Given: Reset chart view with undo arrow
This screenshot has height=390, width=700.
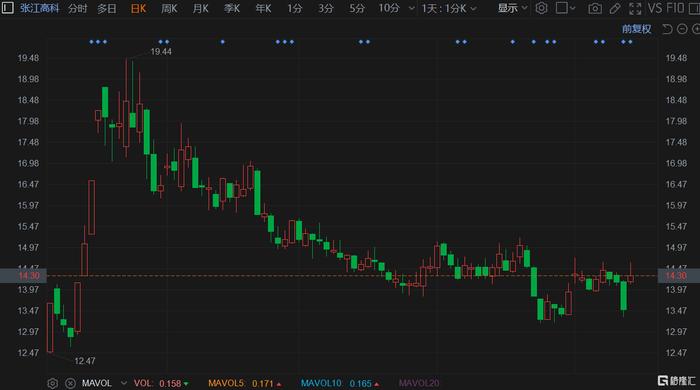Looking at the screenshot, I should pyautogui.click(x=667, y=29).
